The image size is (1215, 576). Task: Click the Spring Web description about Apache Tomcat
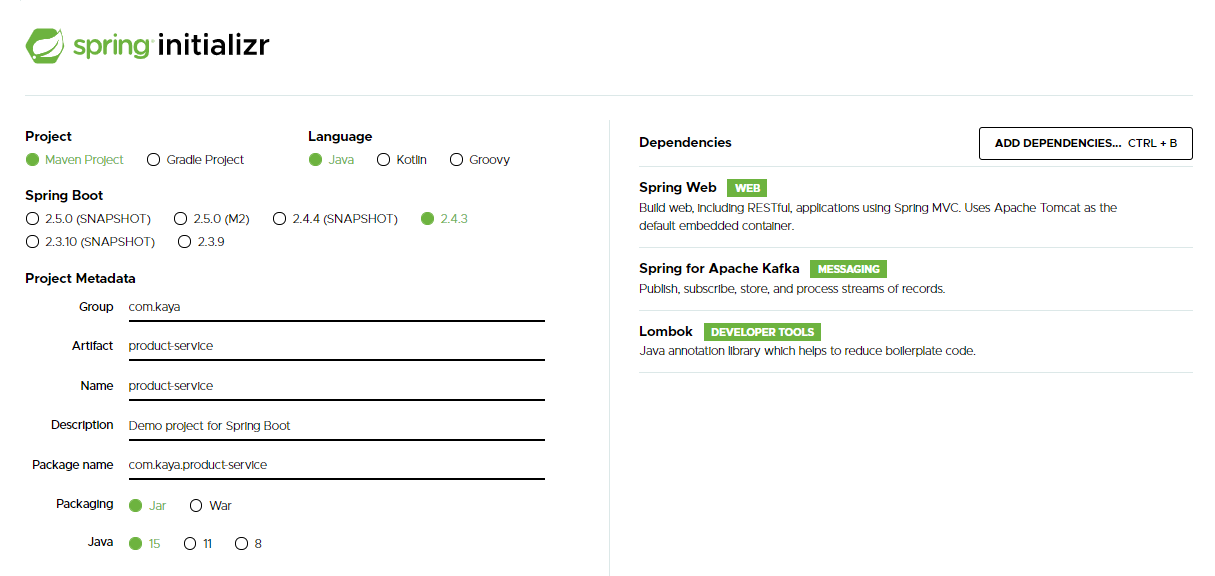coord(878,217)
